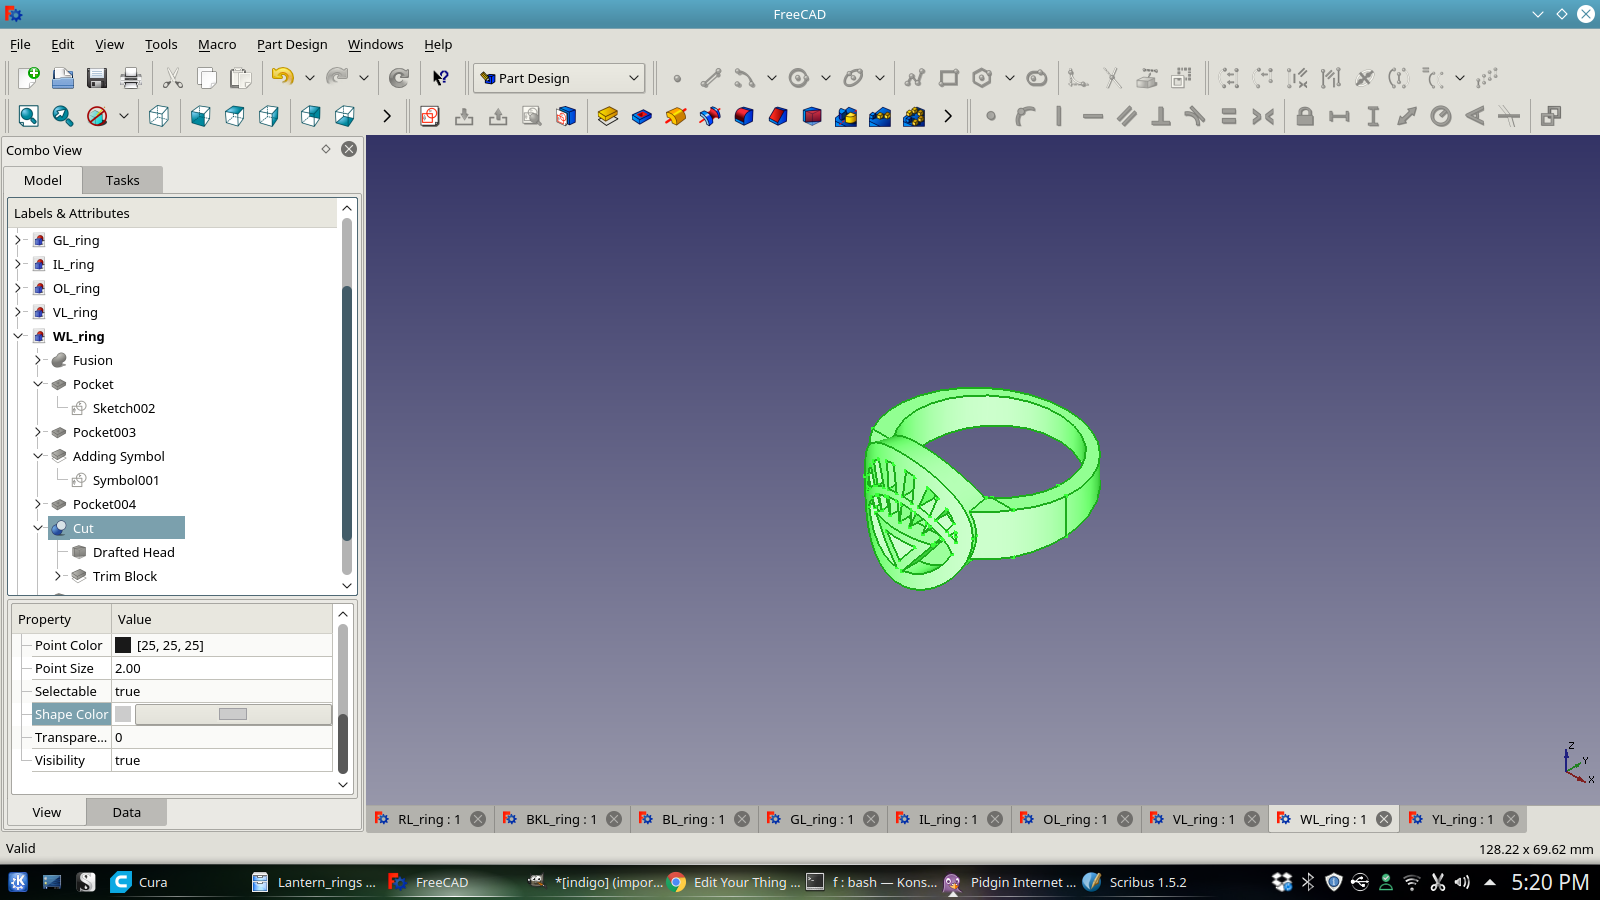Open the Macro menu

click(x=217, y=44)
